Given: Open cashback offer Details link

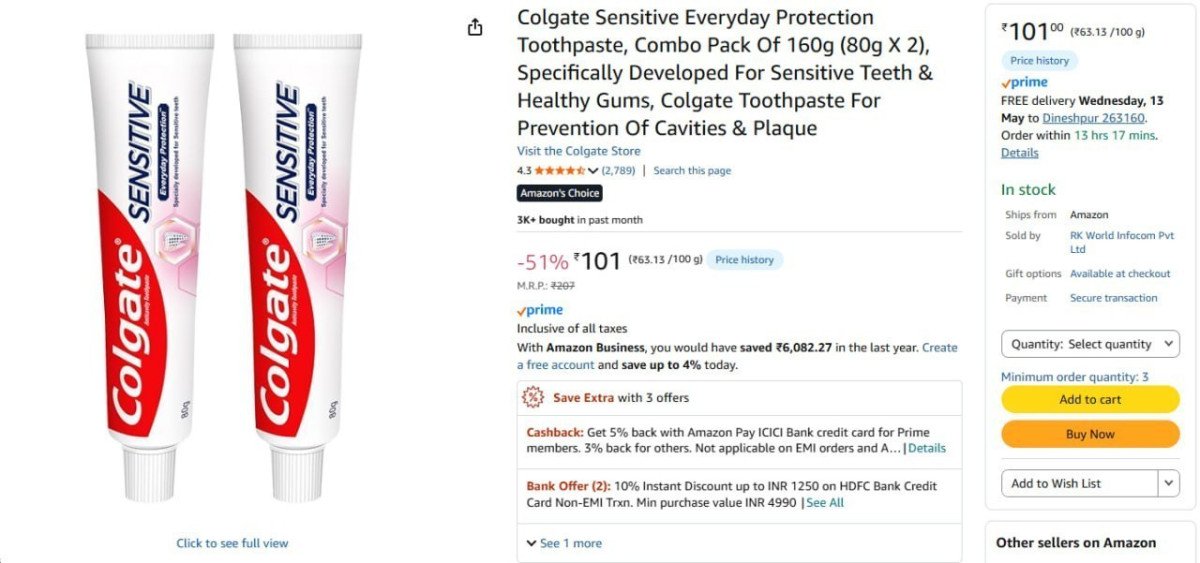Looking at the screenshot, I should coord(926,448).
